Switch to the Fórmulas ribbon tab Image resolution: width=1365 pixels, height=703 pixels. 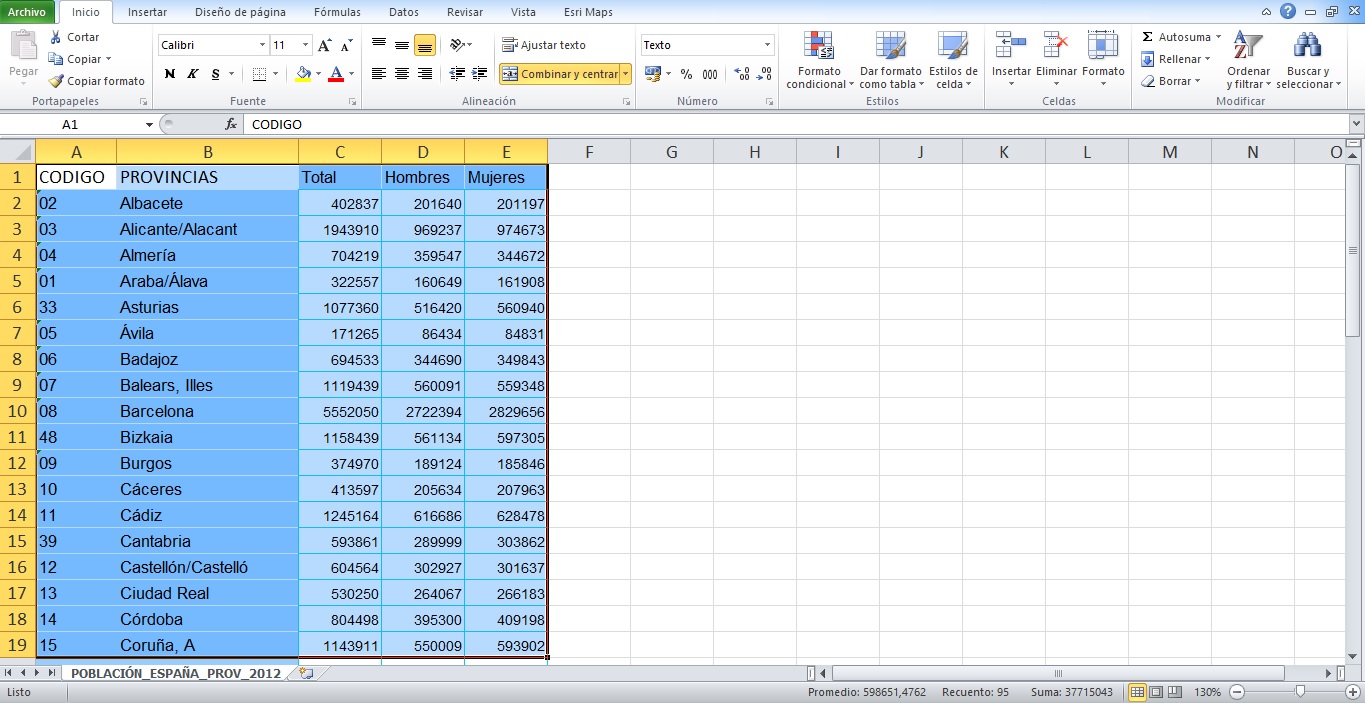pos(336,13)
